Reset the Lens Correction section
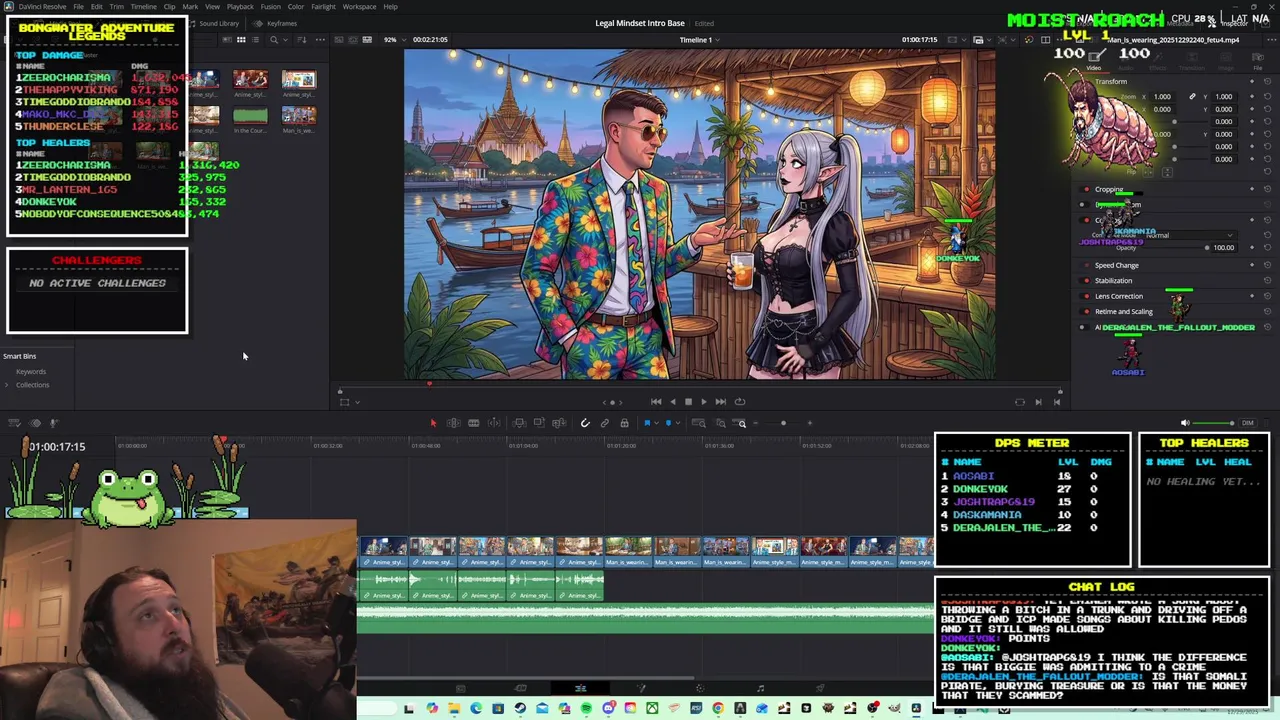 pos(1268,296)
